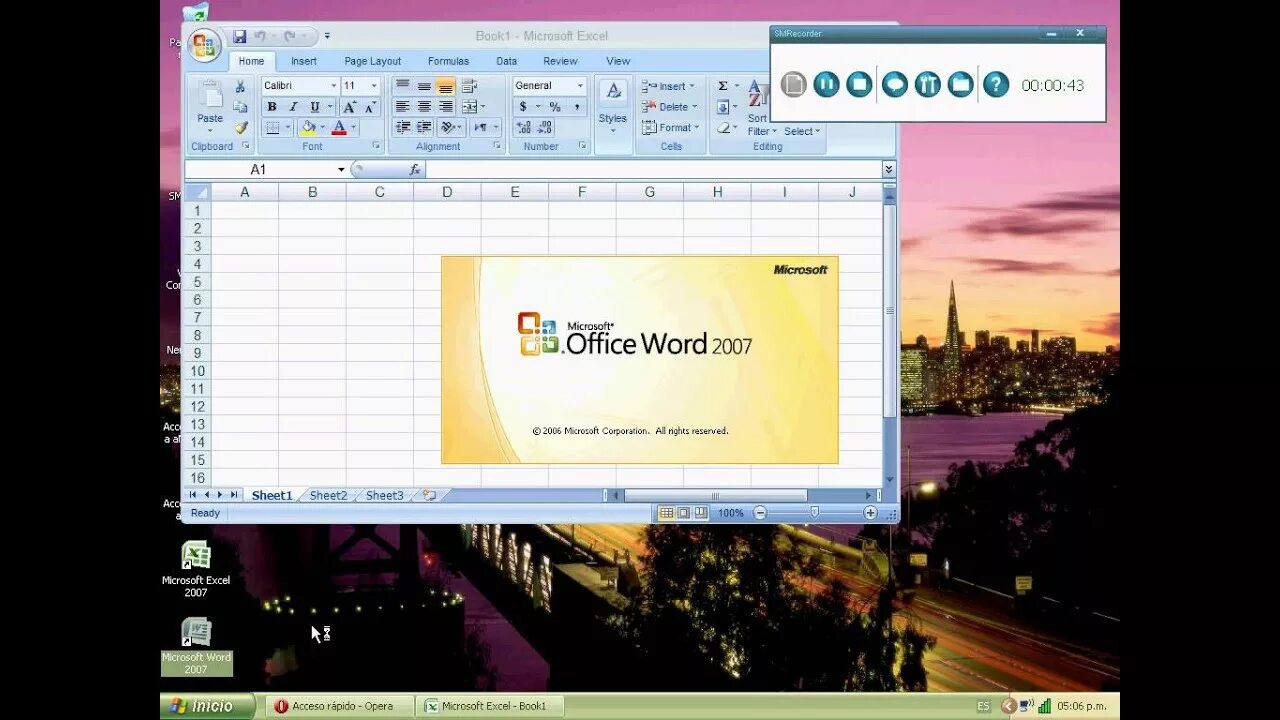Toggle Italic formatting
This screenshot has height=720, width=1280.
(x=293, y=107)
